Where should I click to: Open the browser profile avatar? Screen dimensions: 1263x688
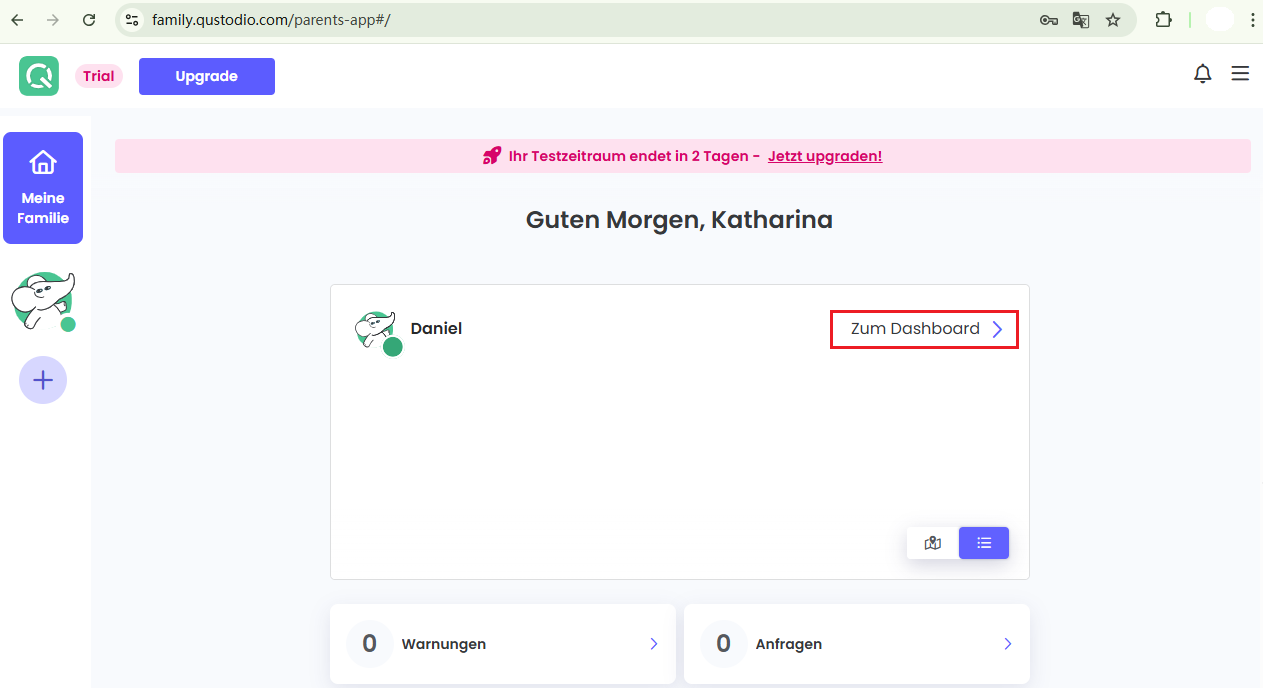pos(1219,20)
